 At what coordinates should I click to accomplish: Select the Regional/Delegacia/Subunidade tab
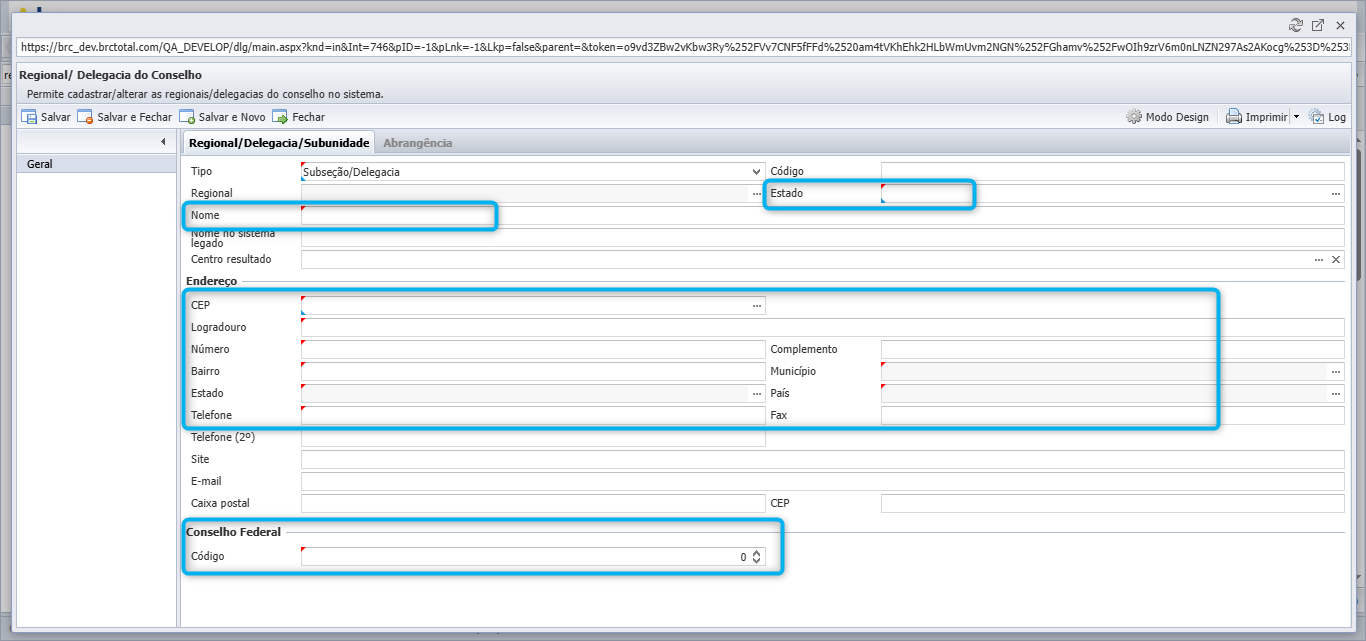pyautogui.click(x=279, y=143)
